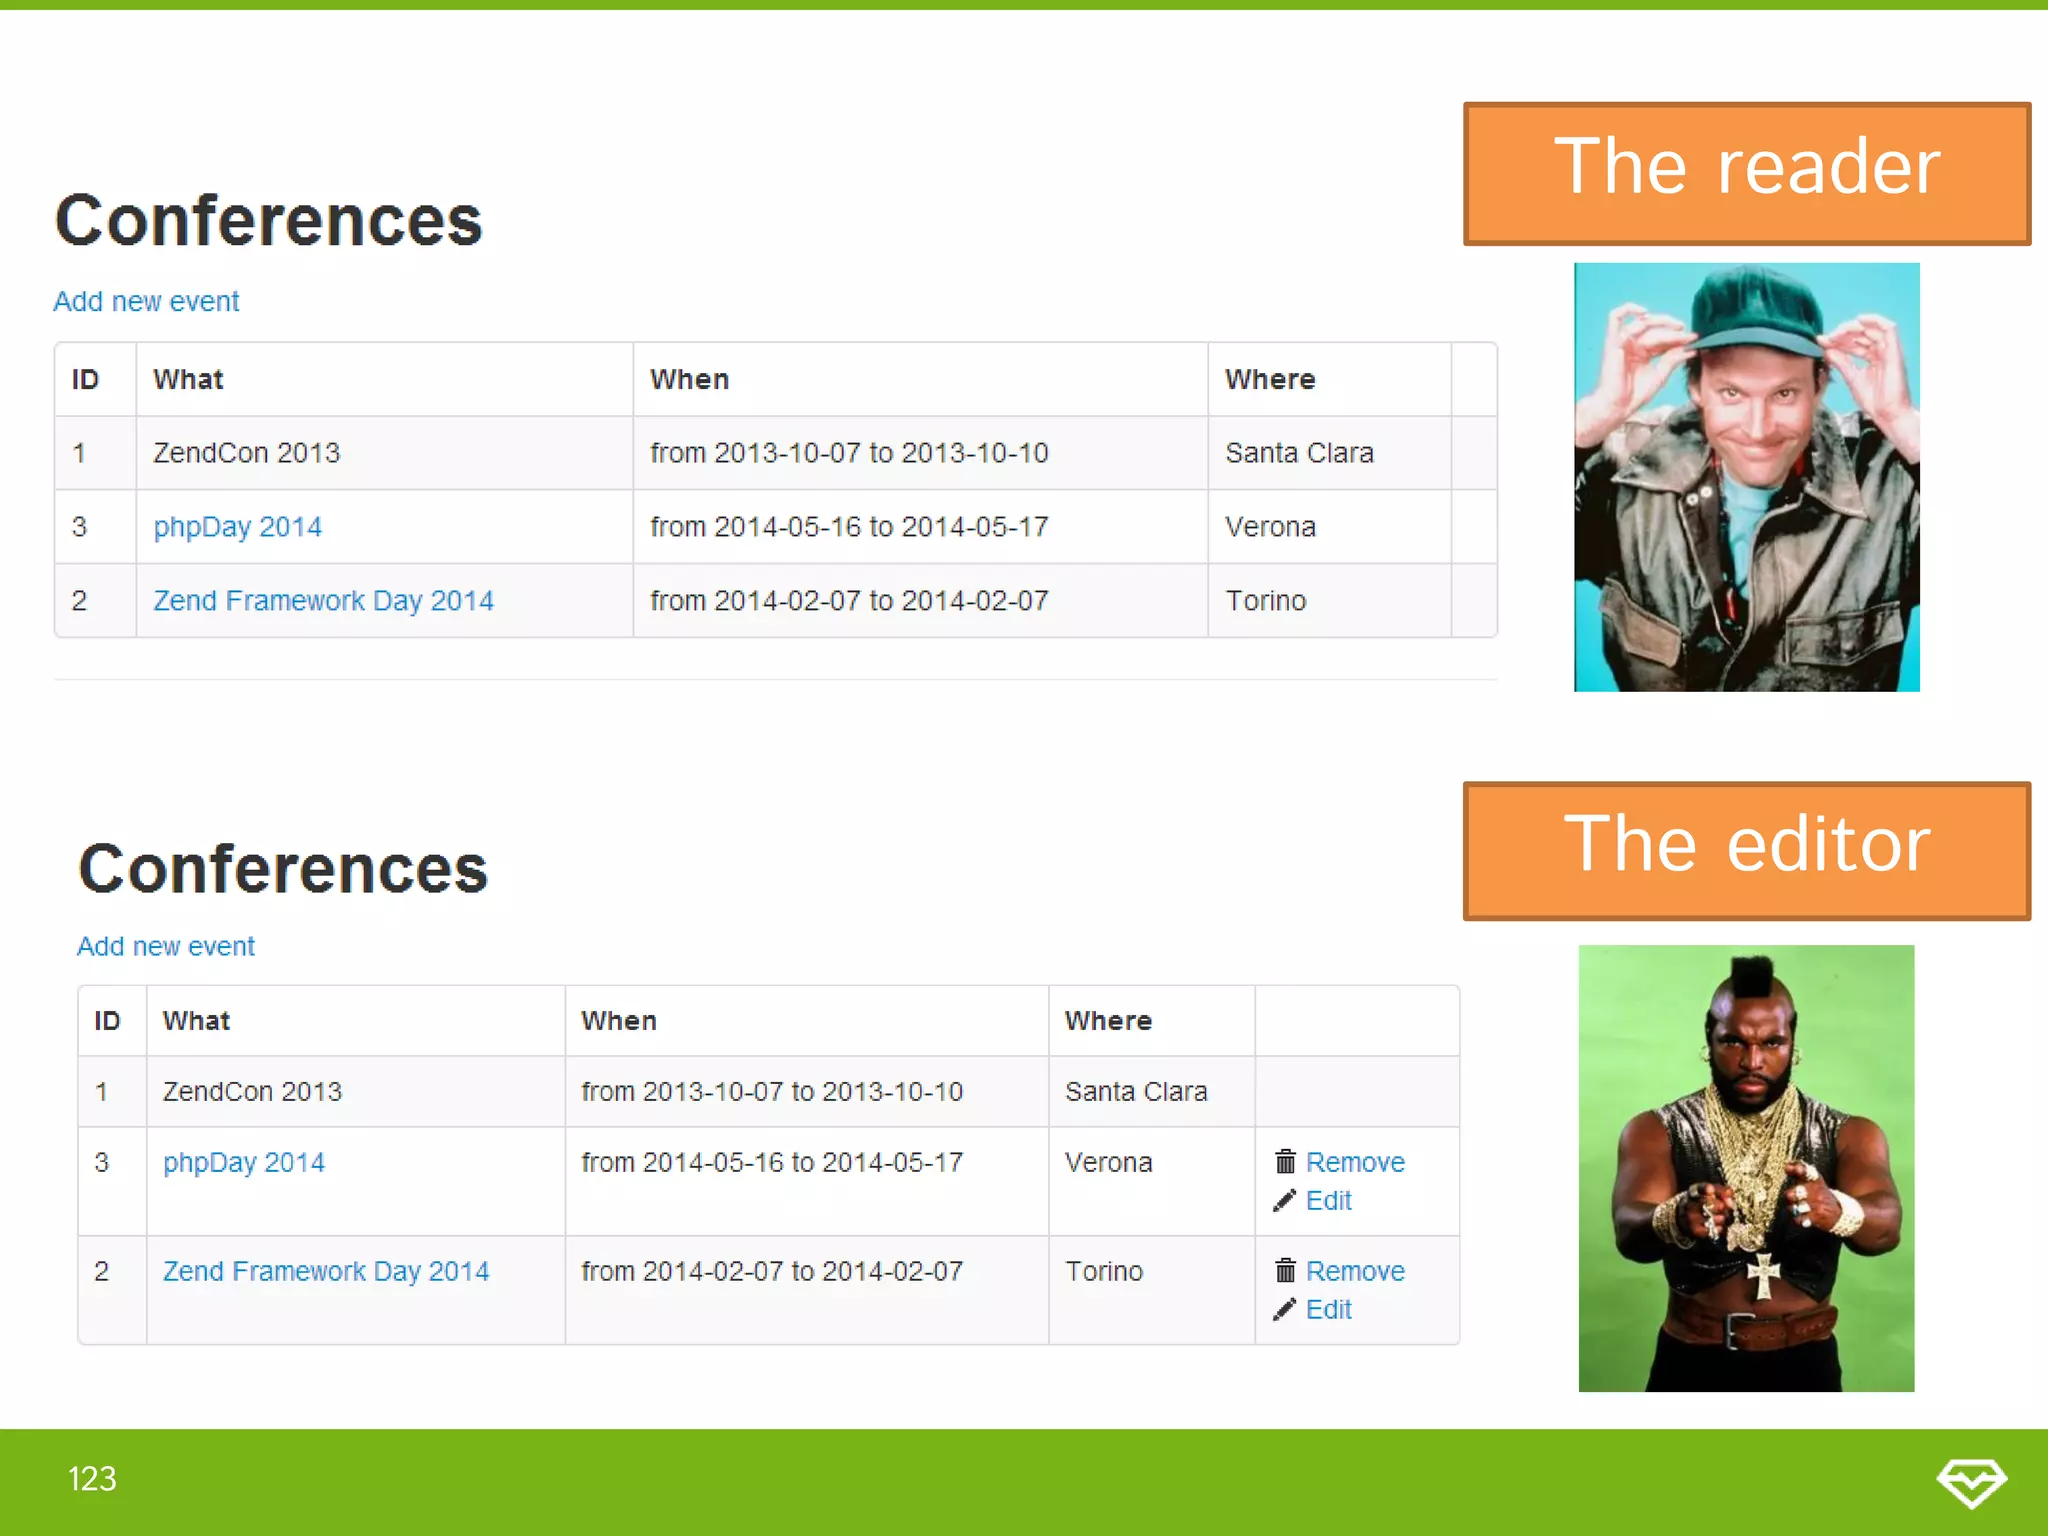Viewport: 2048px width, 1536px height.
Task: Click pencil icon in phpDay 2014 row
Action: (1285, 1200)
